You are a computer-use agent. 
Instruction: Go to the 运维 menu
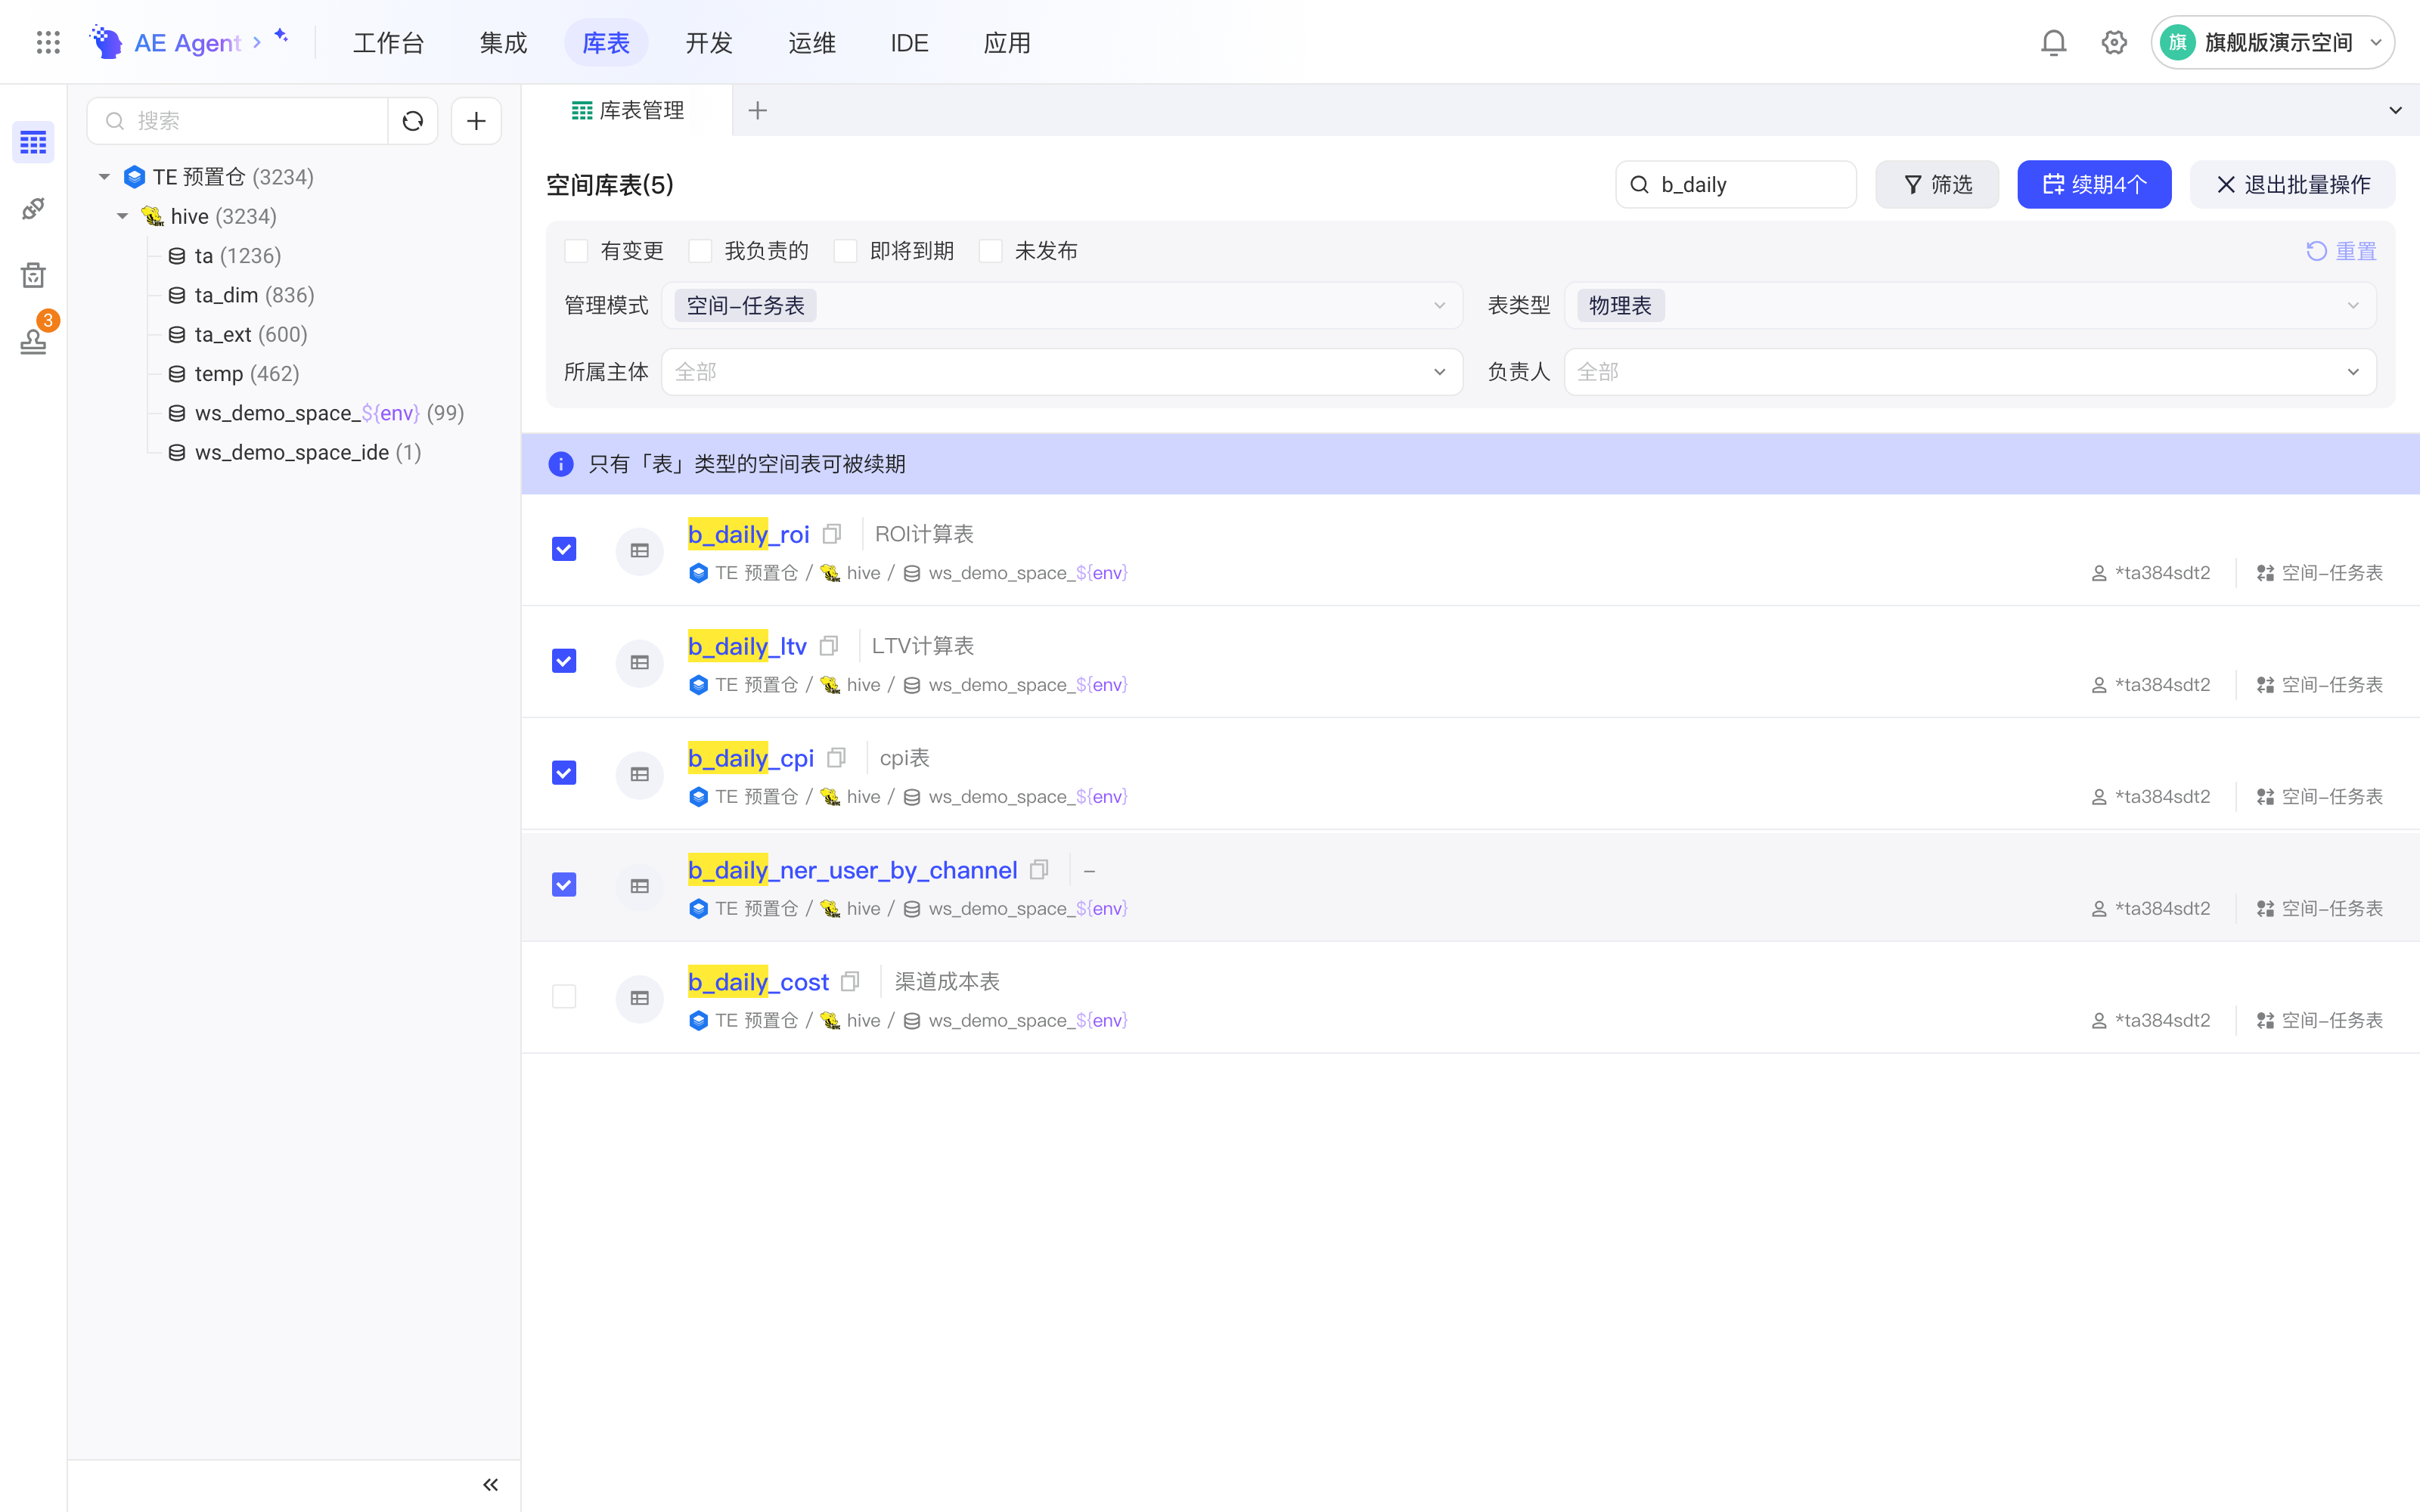[812, 43]
